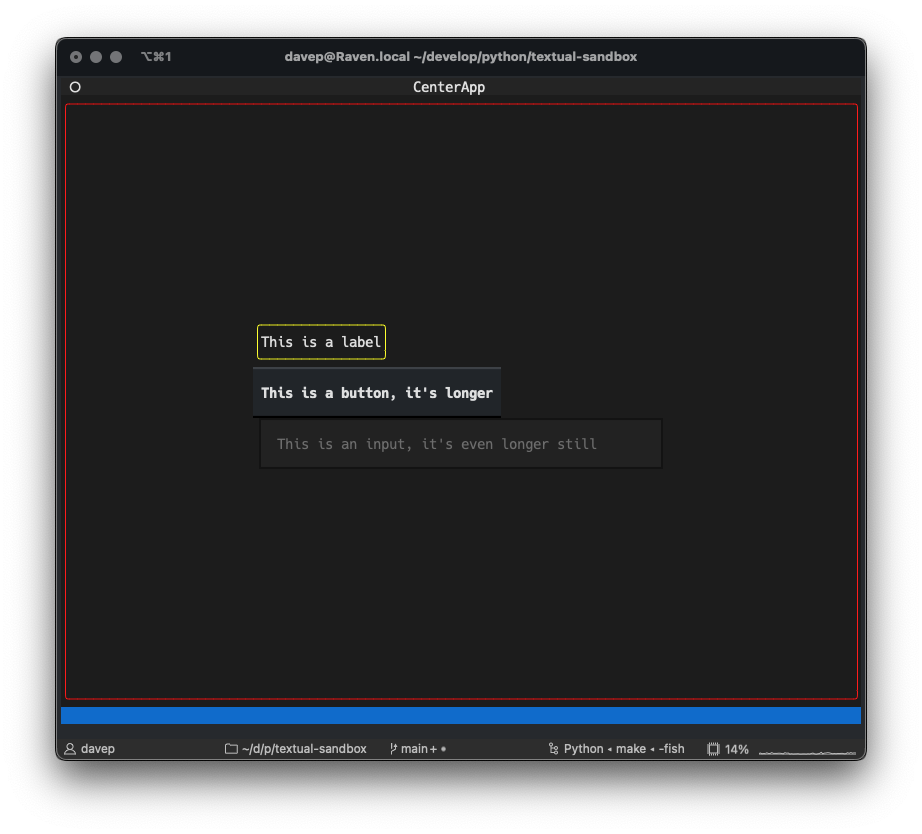This screenshot has height=834, width=922.
Task: Click the terminal window title text
Action: coord(460,56)
